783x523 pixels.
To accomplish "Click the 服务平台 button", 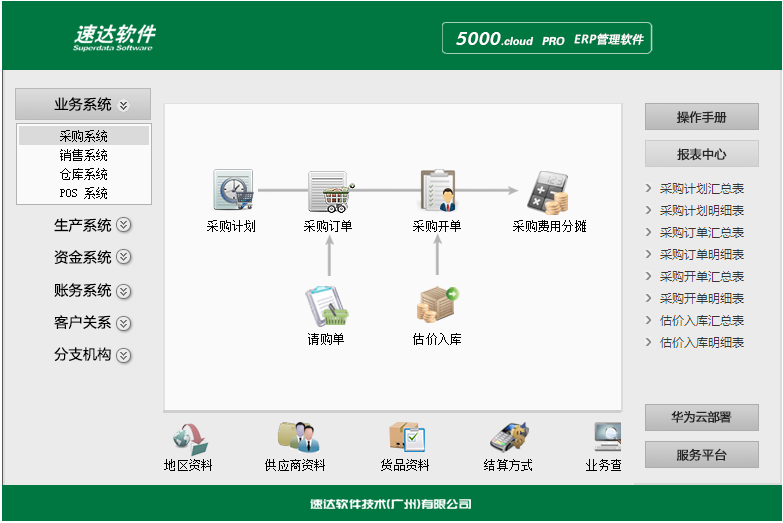I will [x=702, y=455].
